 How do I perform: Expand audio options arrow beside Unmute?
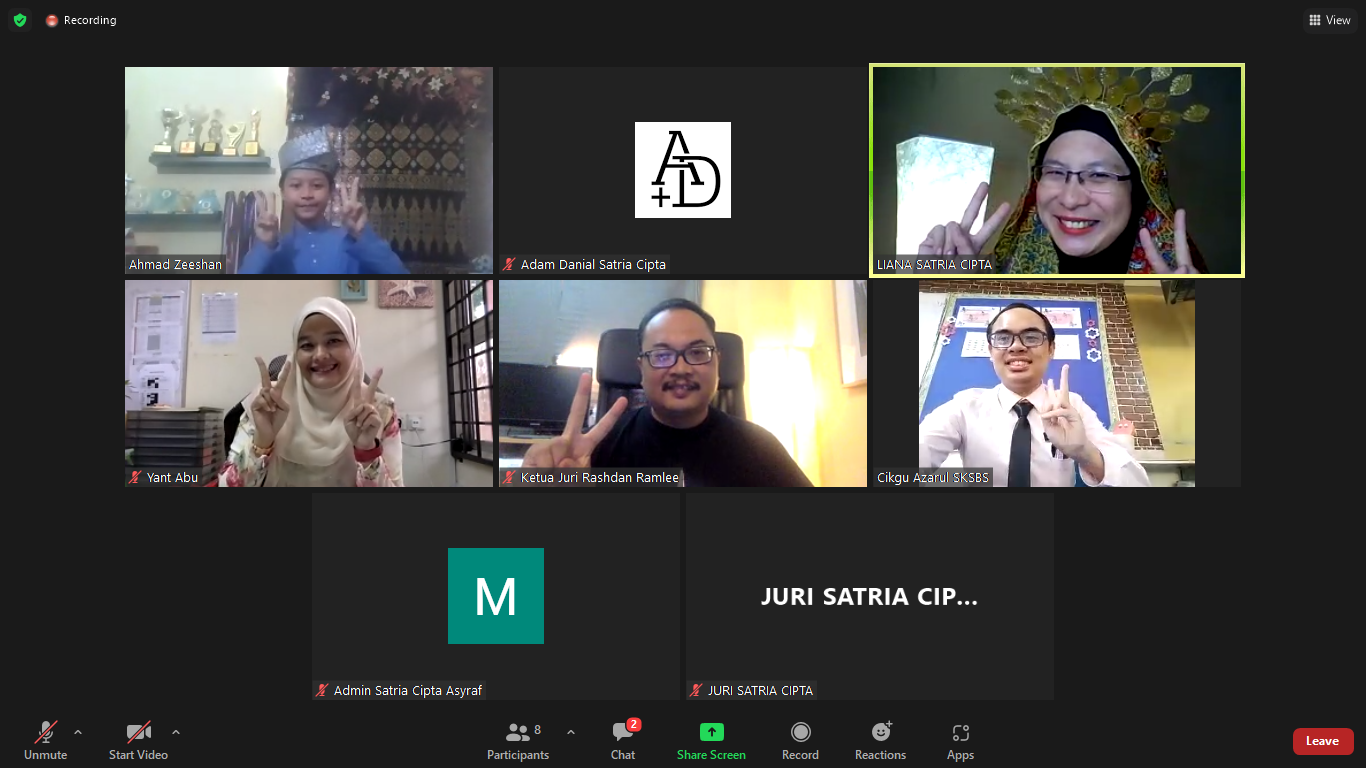click(78, 732)
